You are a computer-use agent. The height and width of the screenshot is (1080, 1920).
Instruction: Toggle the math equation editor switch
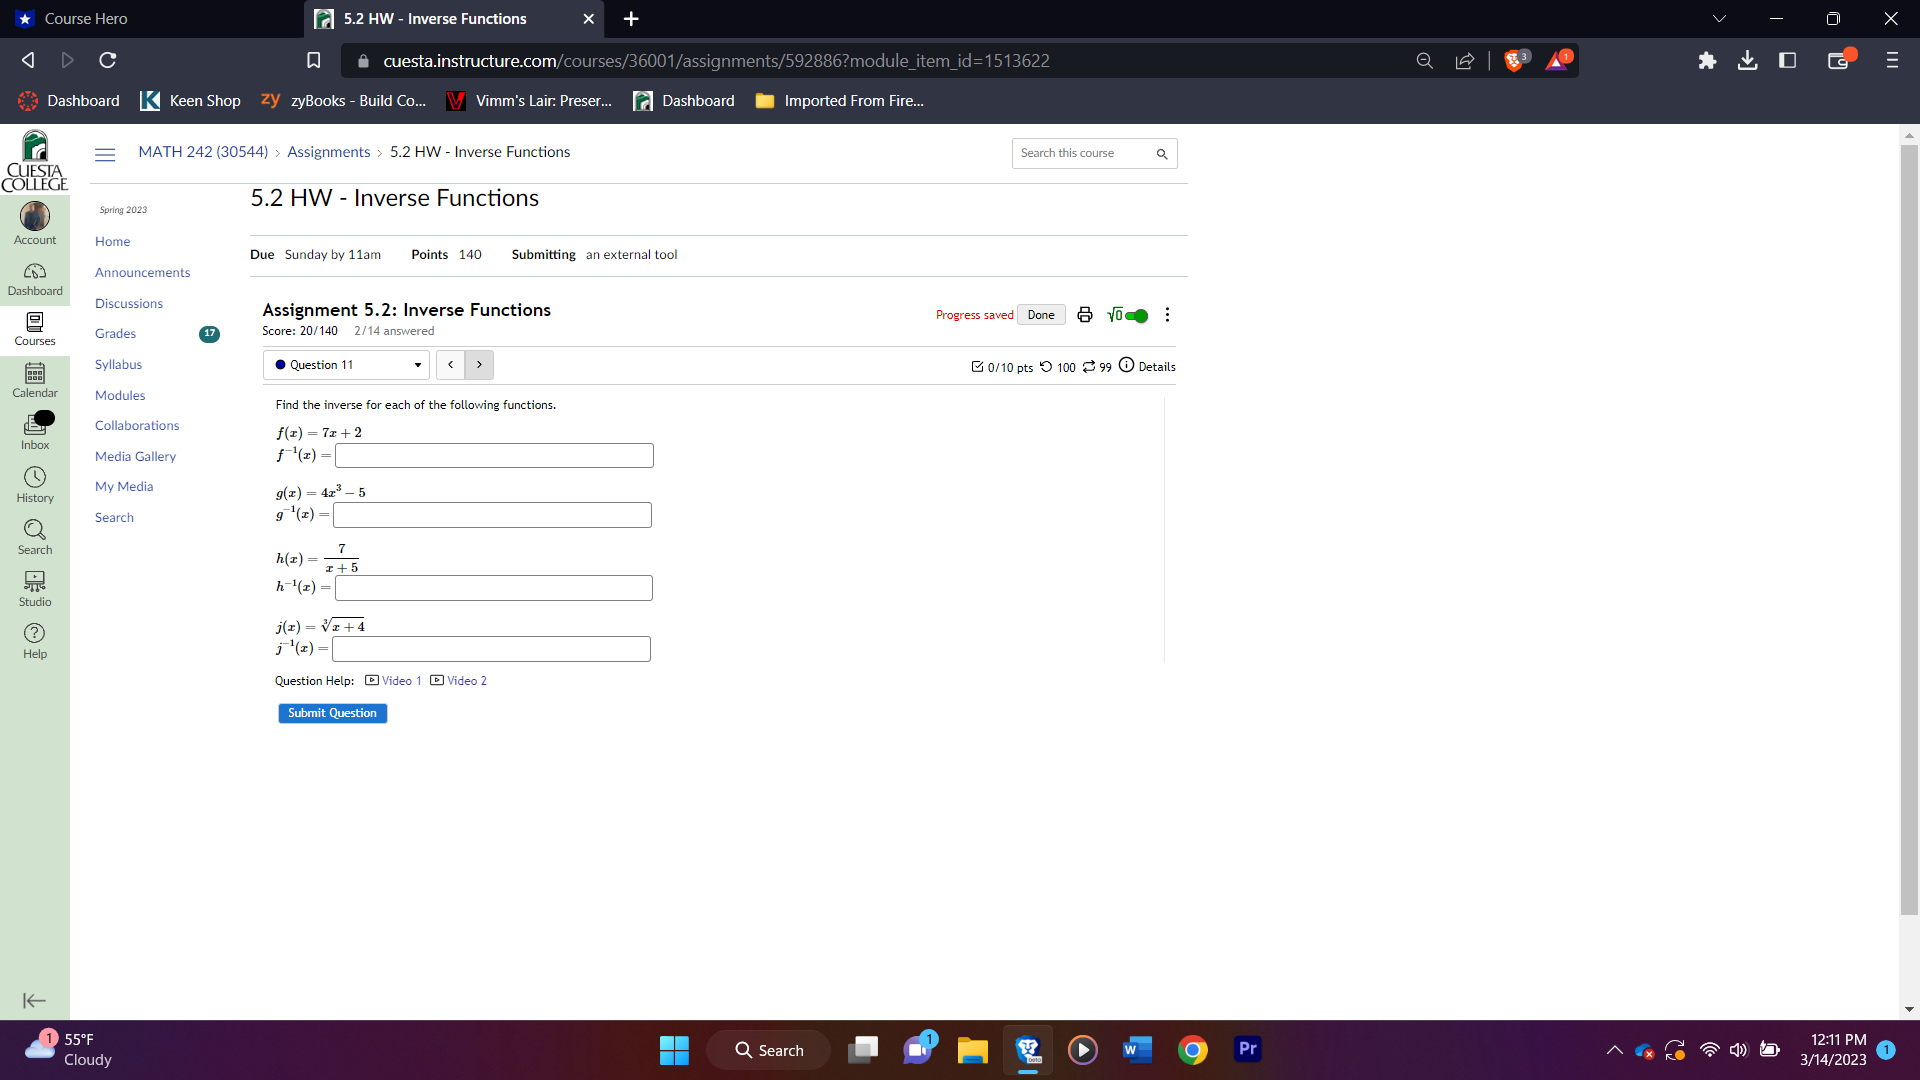click(1135, 316)
